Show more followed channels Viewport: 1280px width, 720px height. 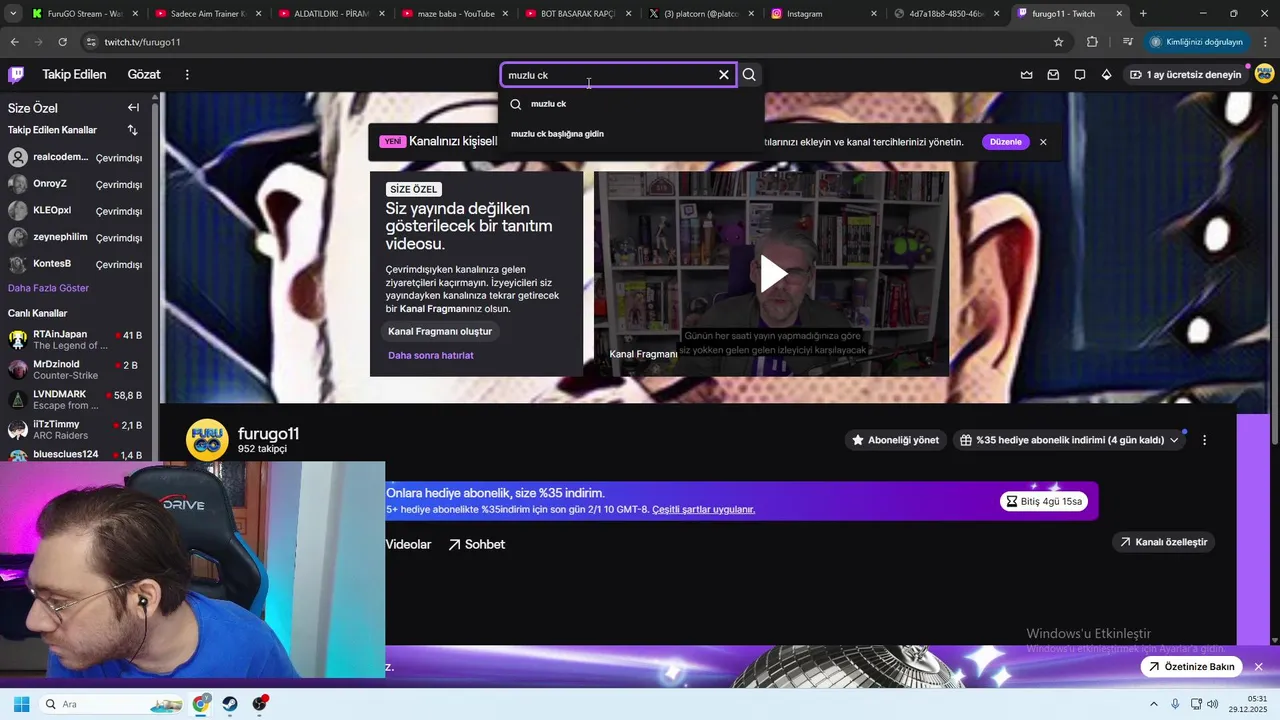coord(49,288)
